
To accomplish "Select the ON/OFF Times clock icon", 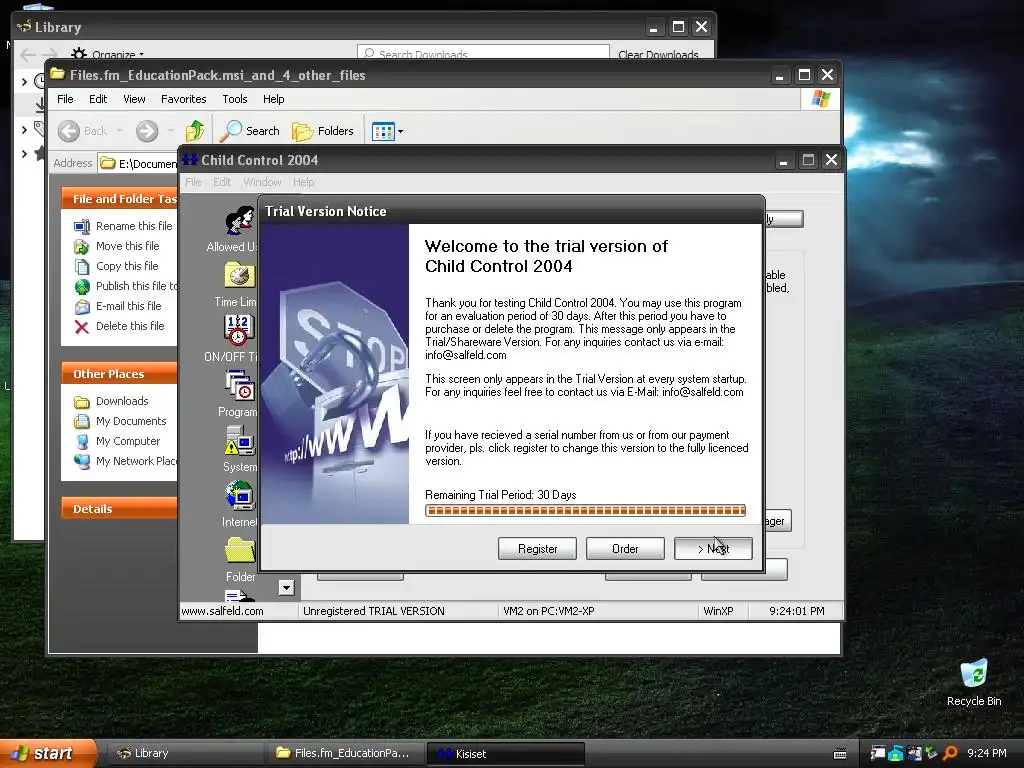I will click(x=240, y=330).
